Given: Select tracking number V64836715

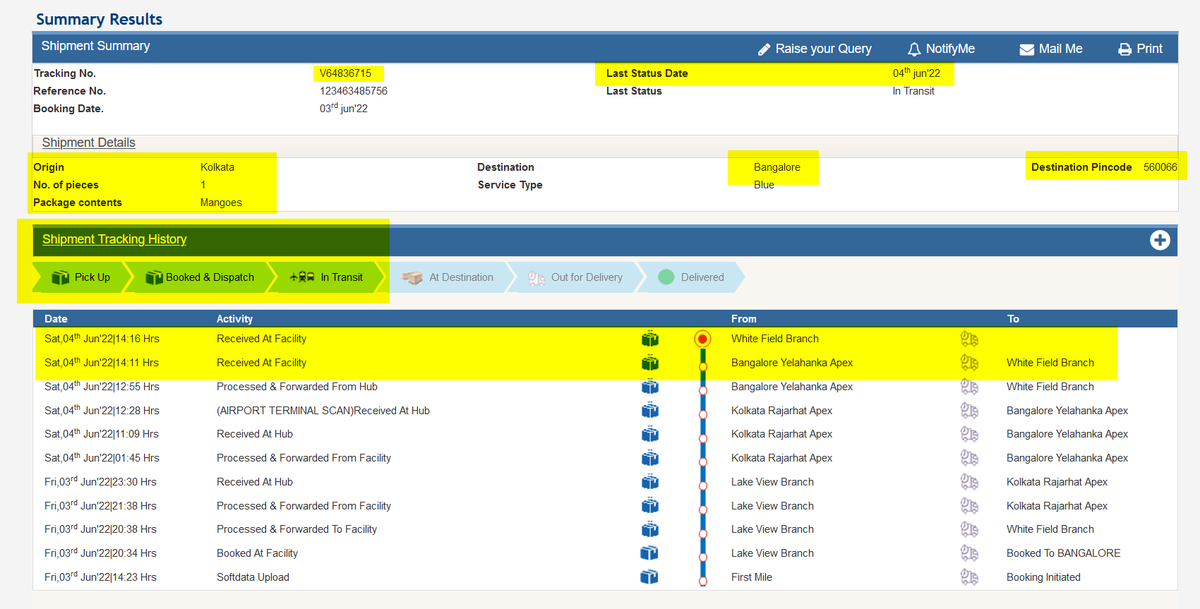Looking at the screenshot, I should (345, 74).
